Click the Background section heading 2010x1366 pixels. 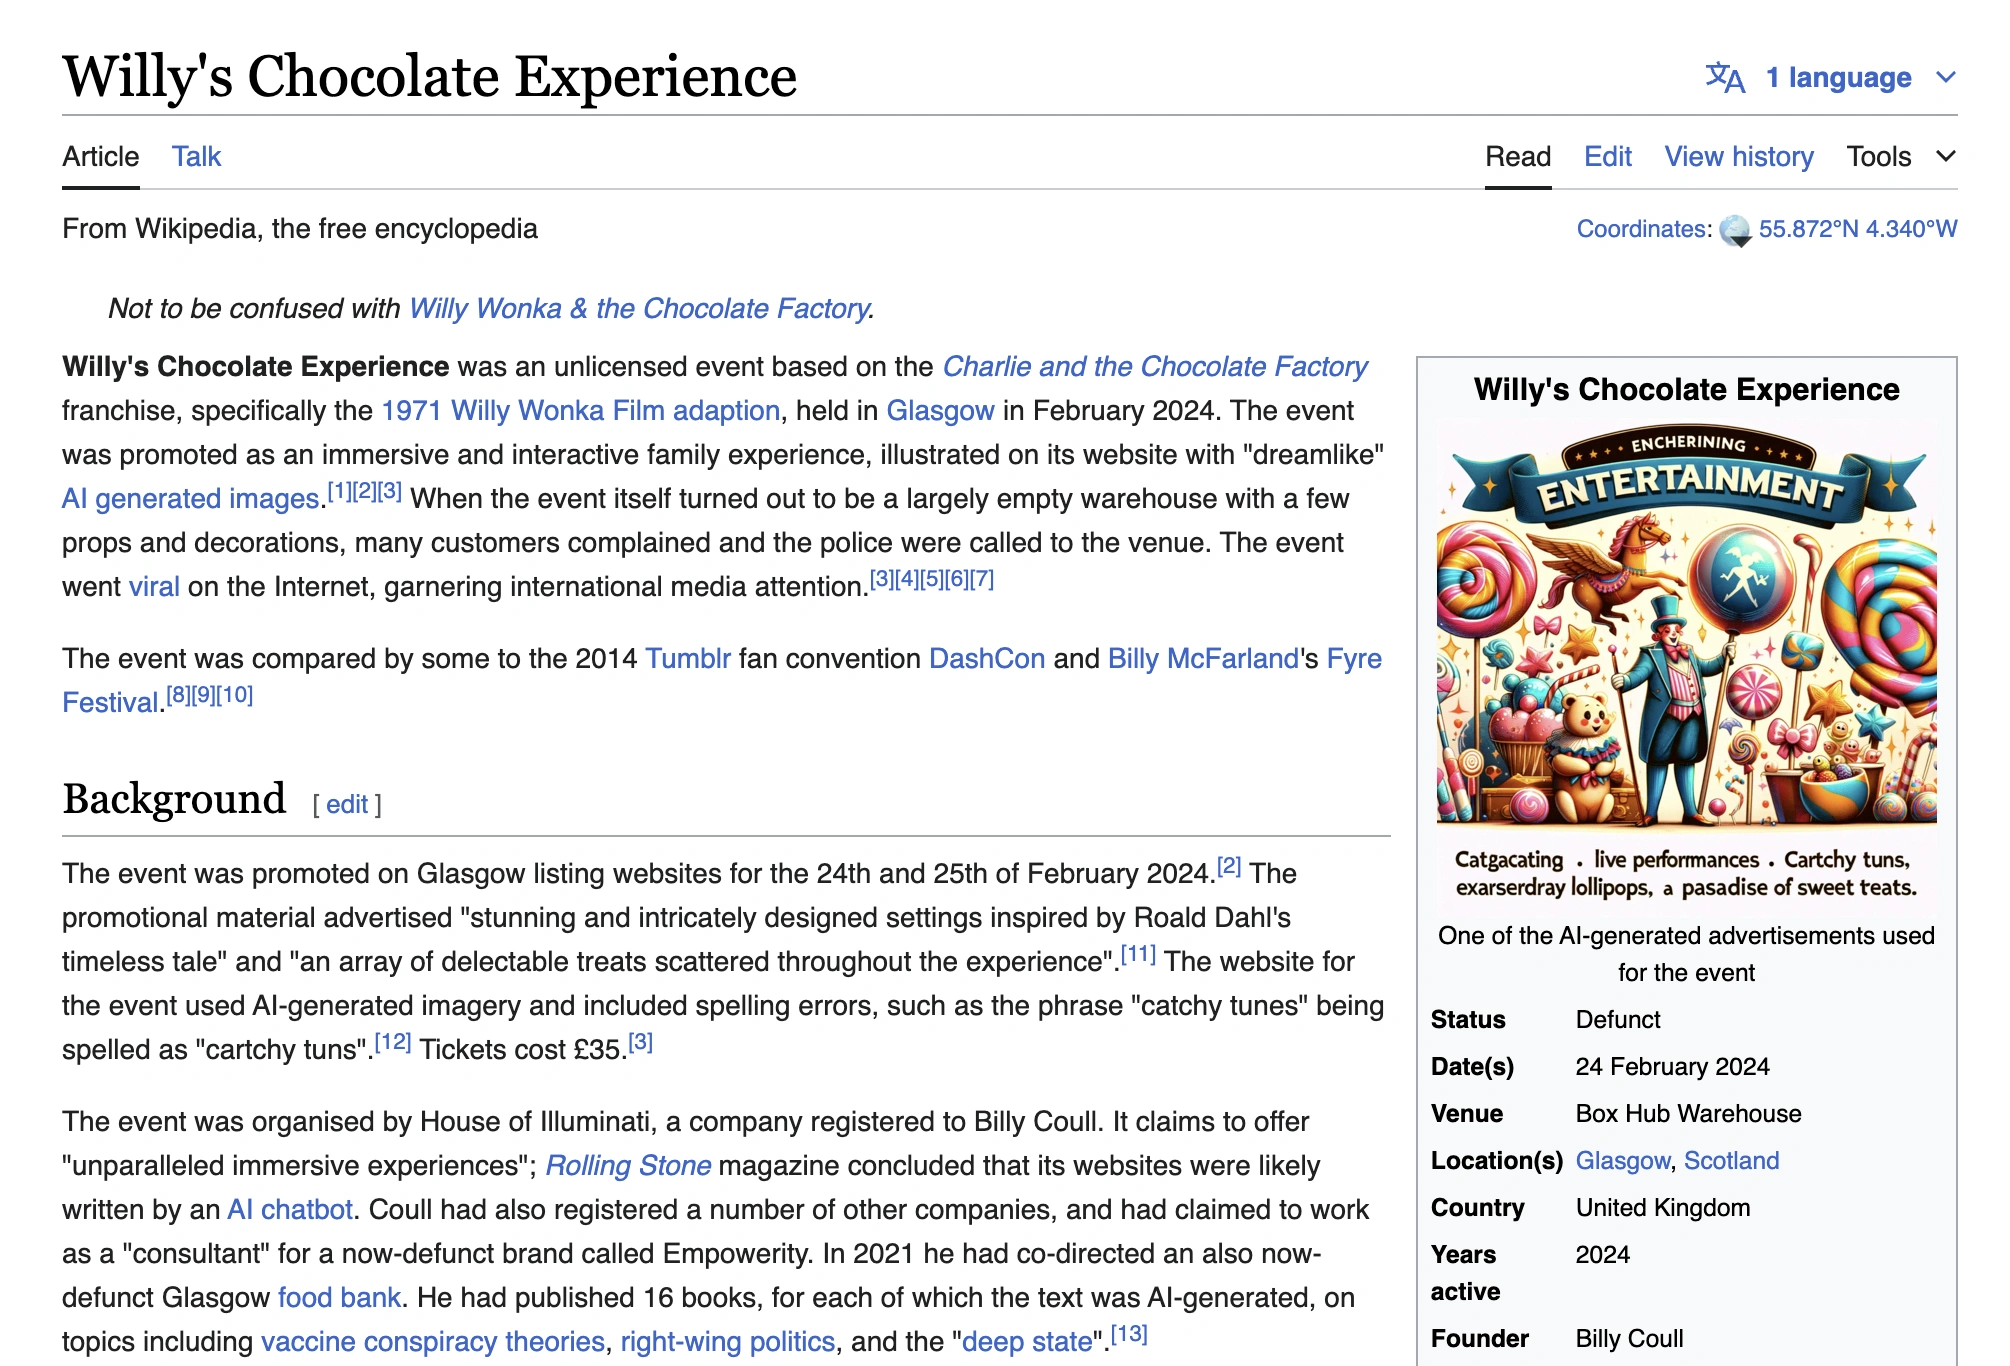pyautogui.click(x=174, y=799)
